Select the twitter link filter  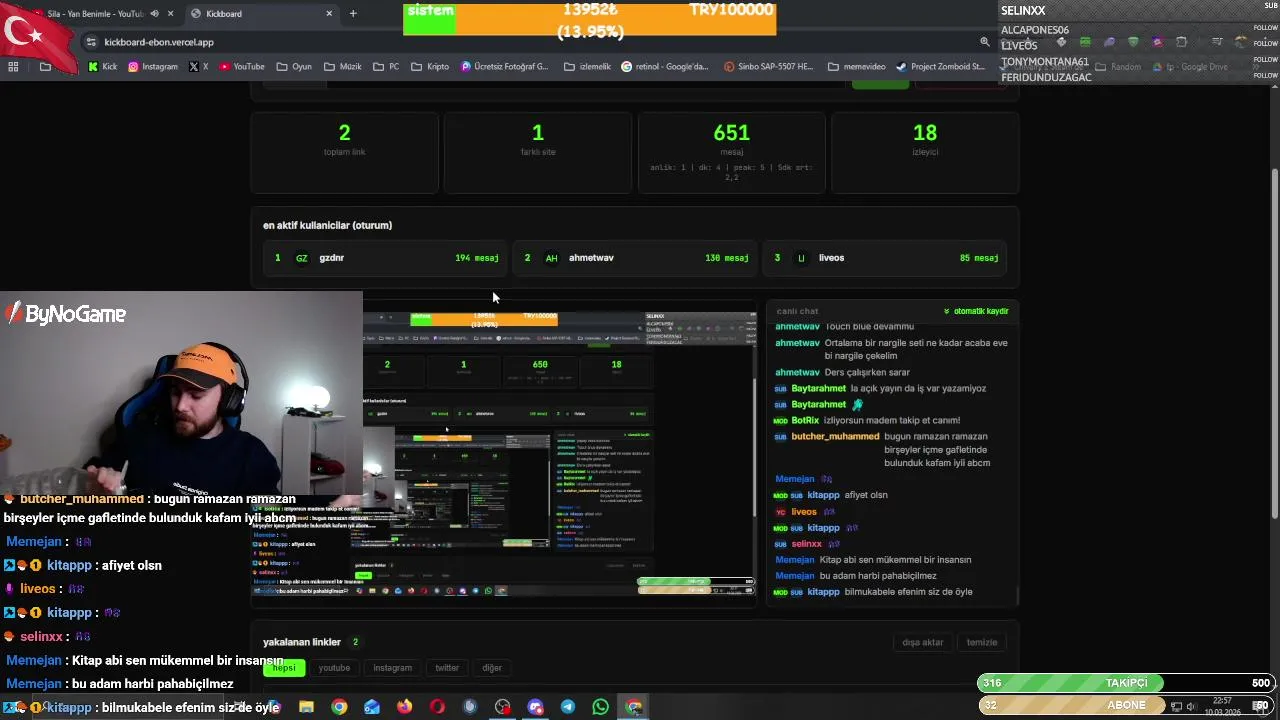tap(447, 668)
